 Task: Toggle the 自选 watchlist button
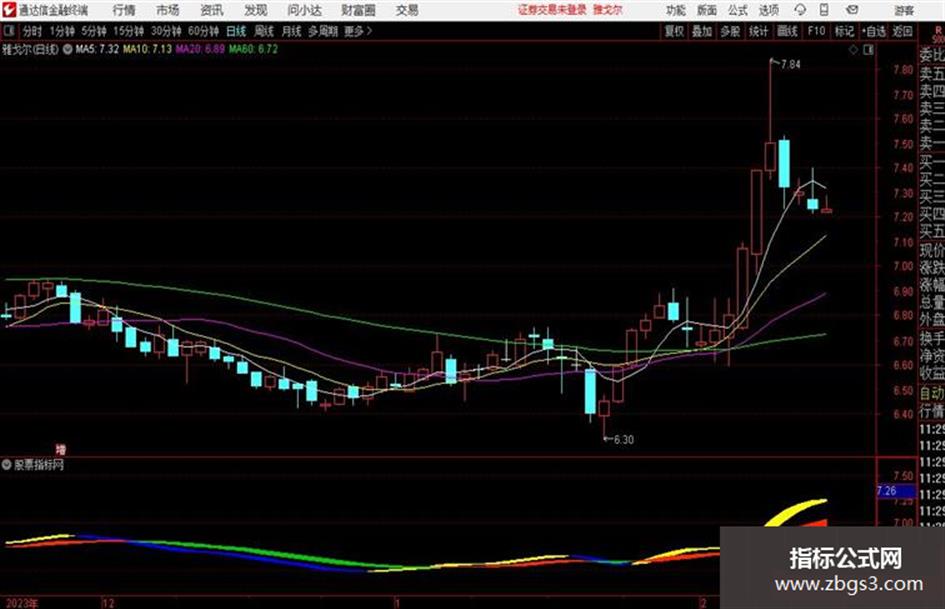874,31
